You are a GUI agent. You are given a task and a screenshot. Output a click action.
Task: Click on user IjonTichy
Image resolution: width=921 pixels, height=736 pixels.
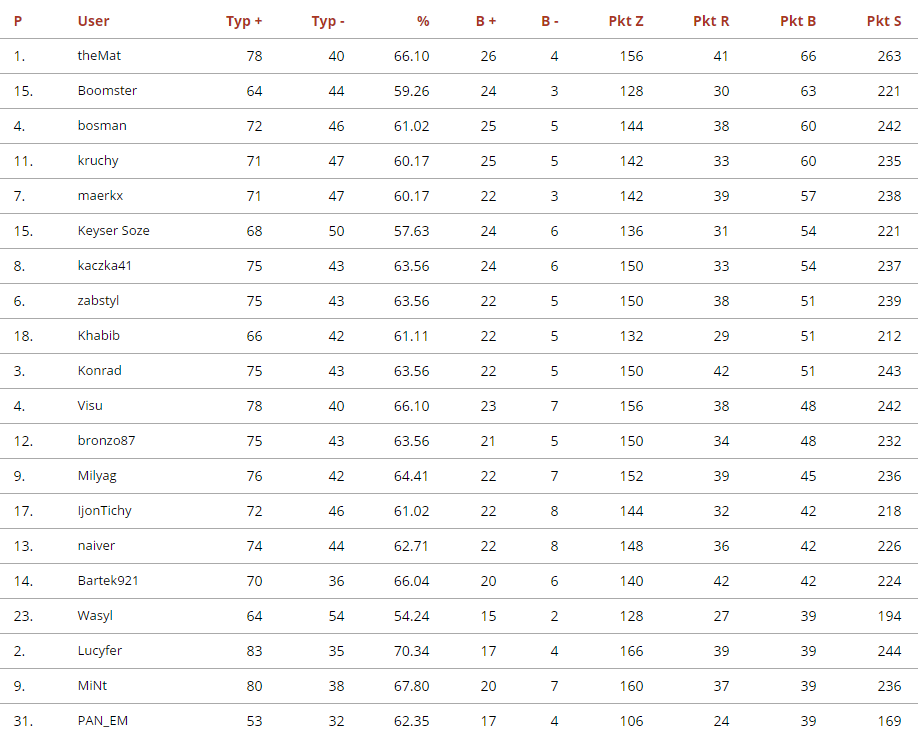104,511
